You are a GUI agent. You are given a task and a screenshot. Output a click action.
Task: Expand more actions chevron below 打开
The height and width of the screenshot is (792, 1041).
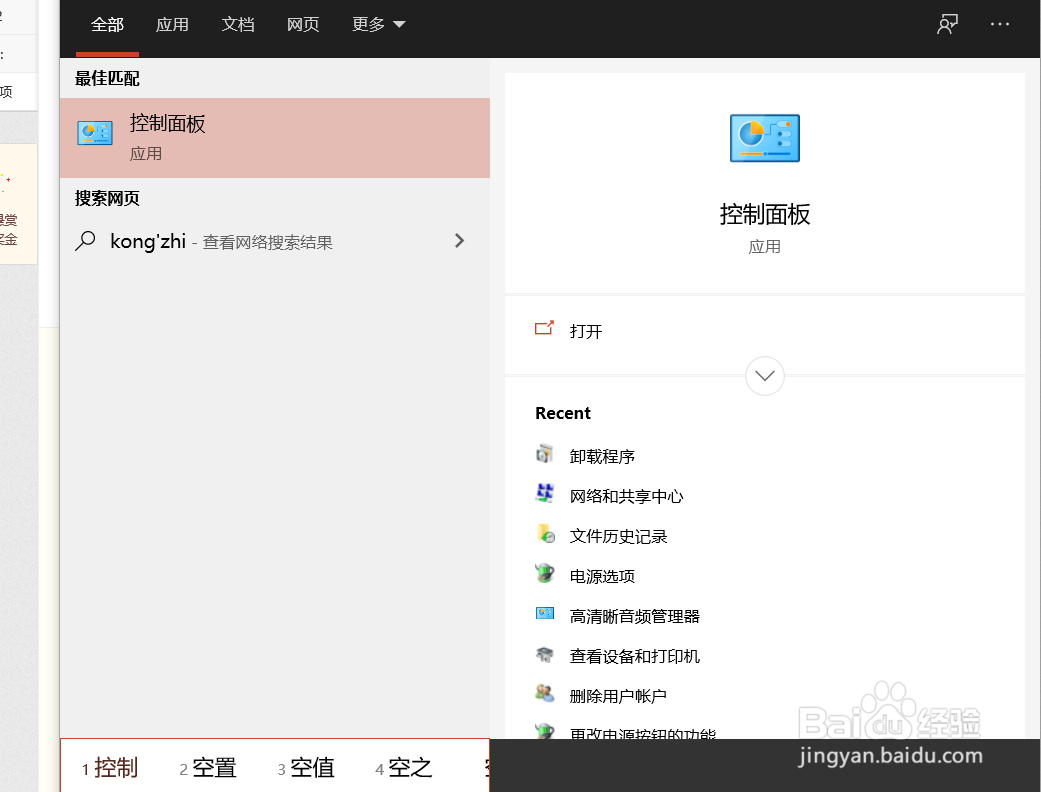tap(764, 376)
